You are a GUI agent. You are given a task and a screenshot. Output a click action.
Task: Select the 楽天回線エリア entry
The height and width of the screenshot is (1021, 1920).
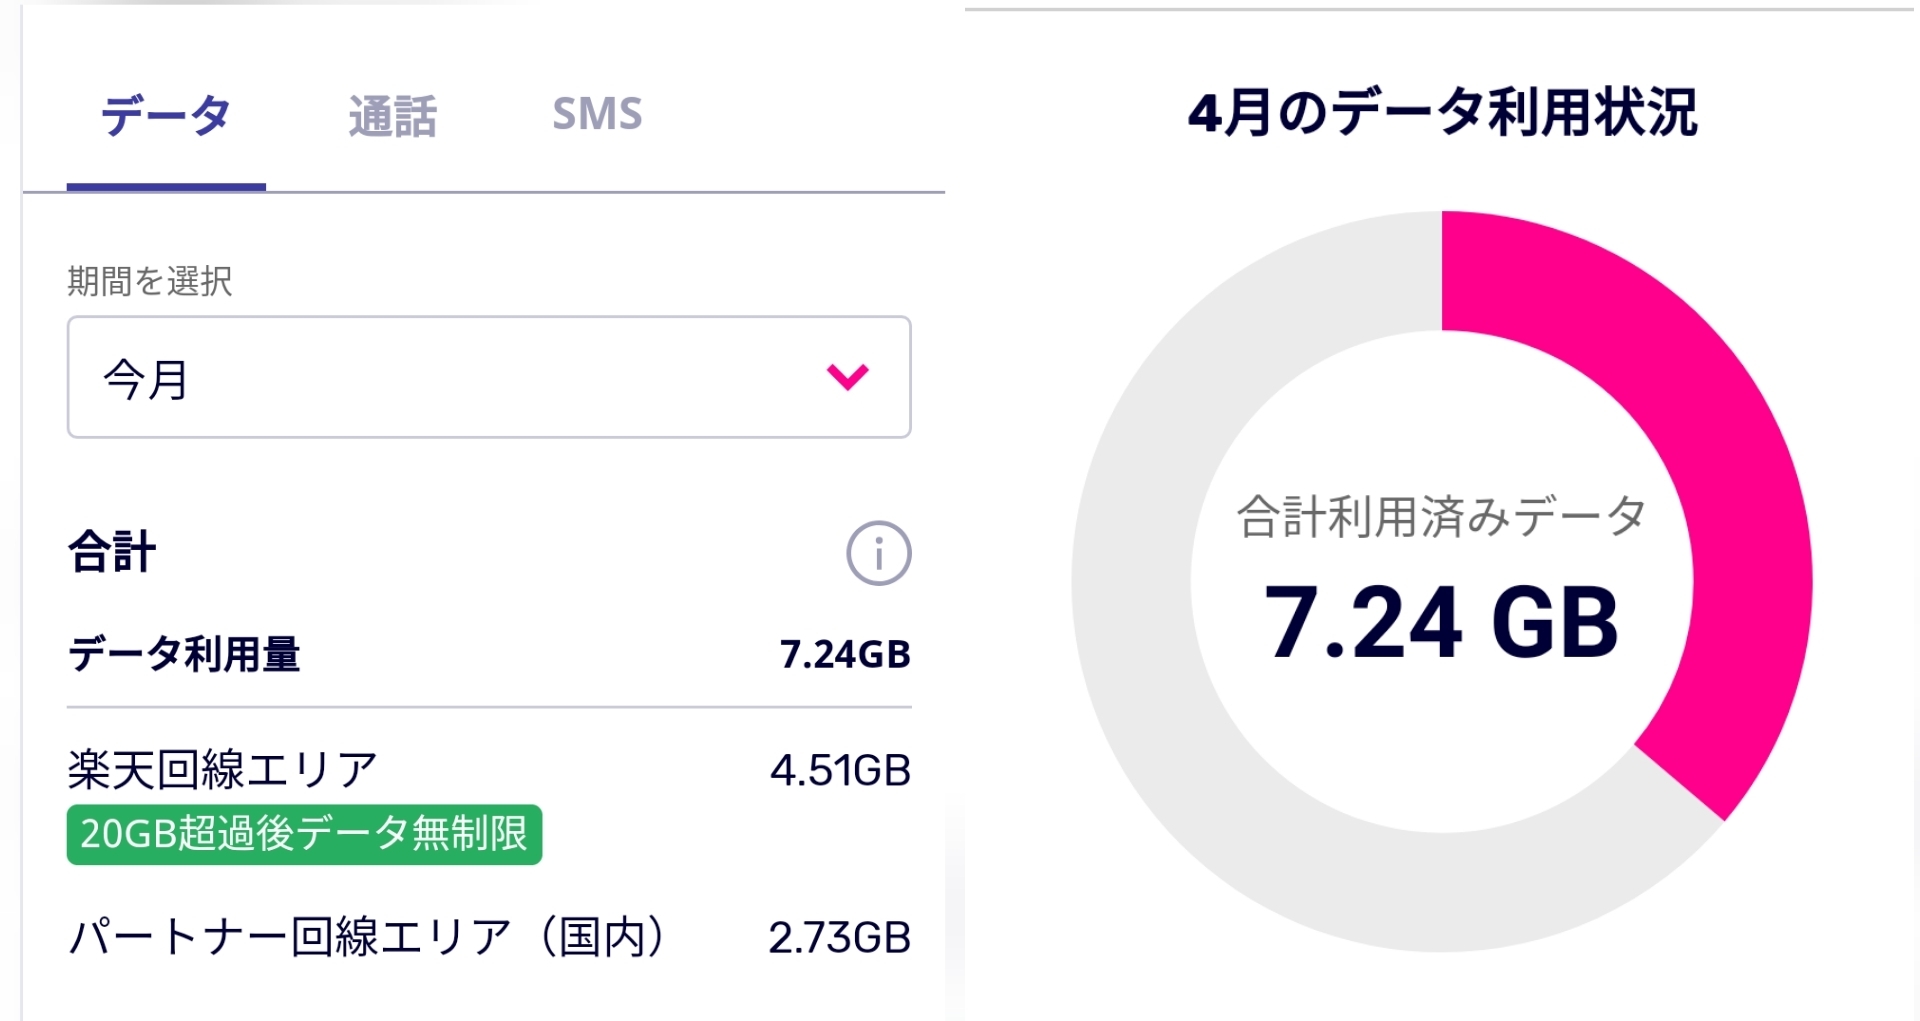point(222,770)
